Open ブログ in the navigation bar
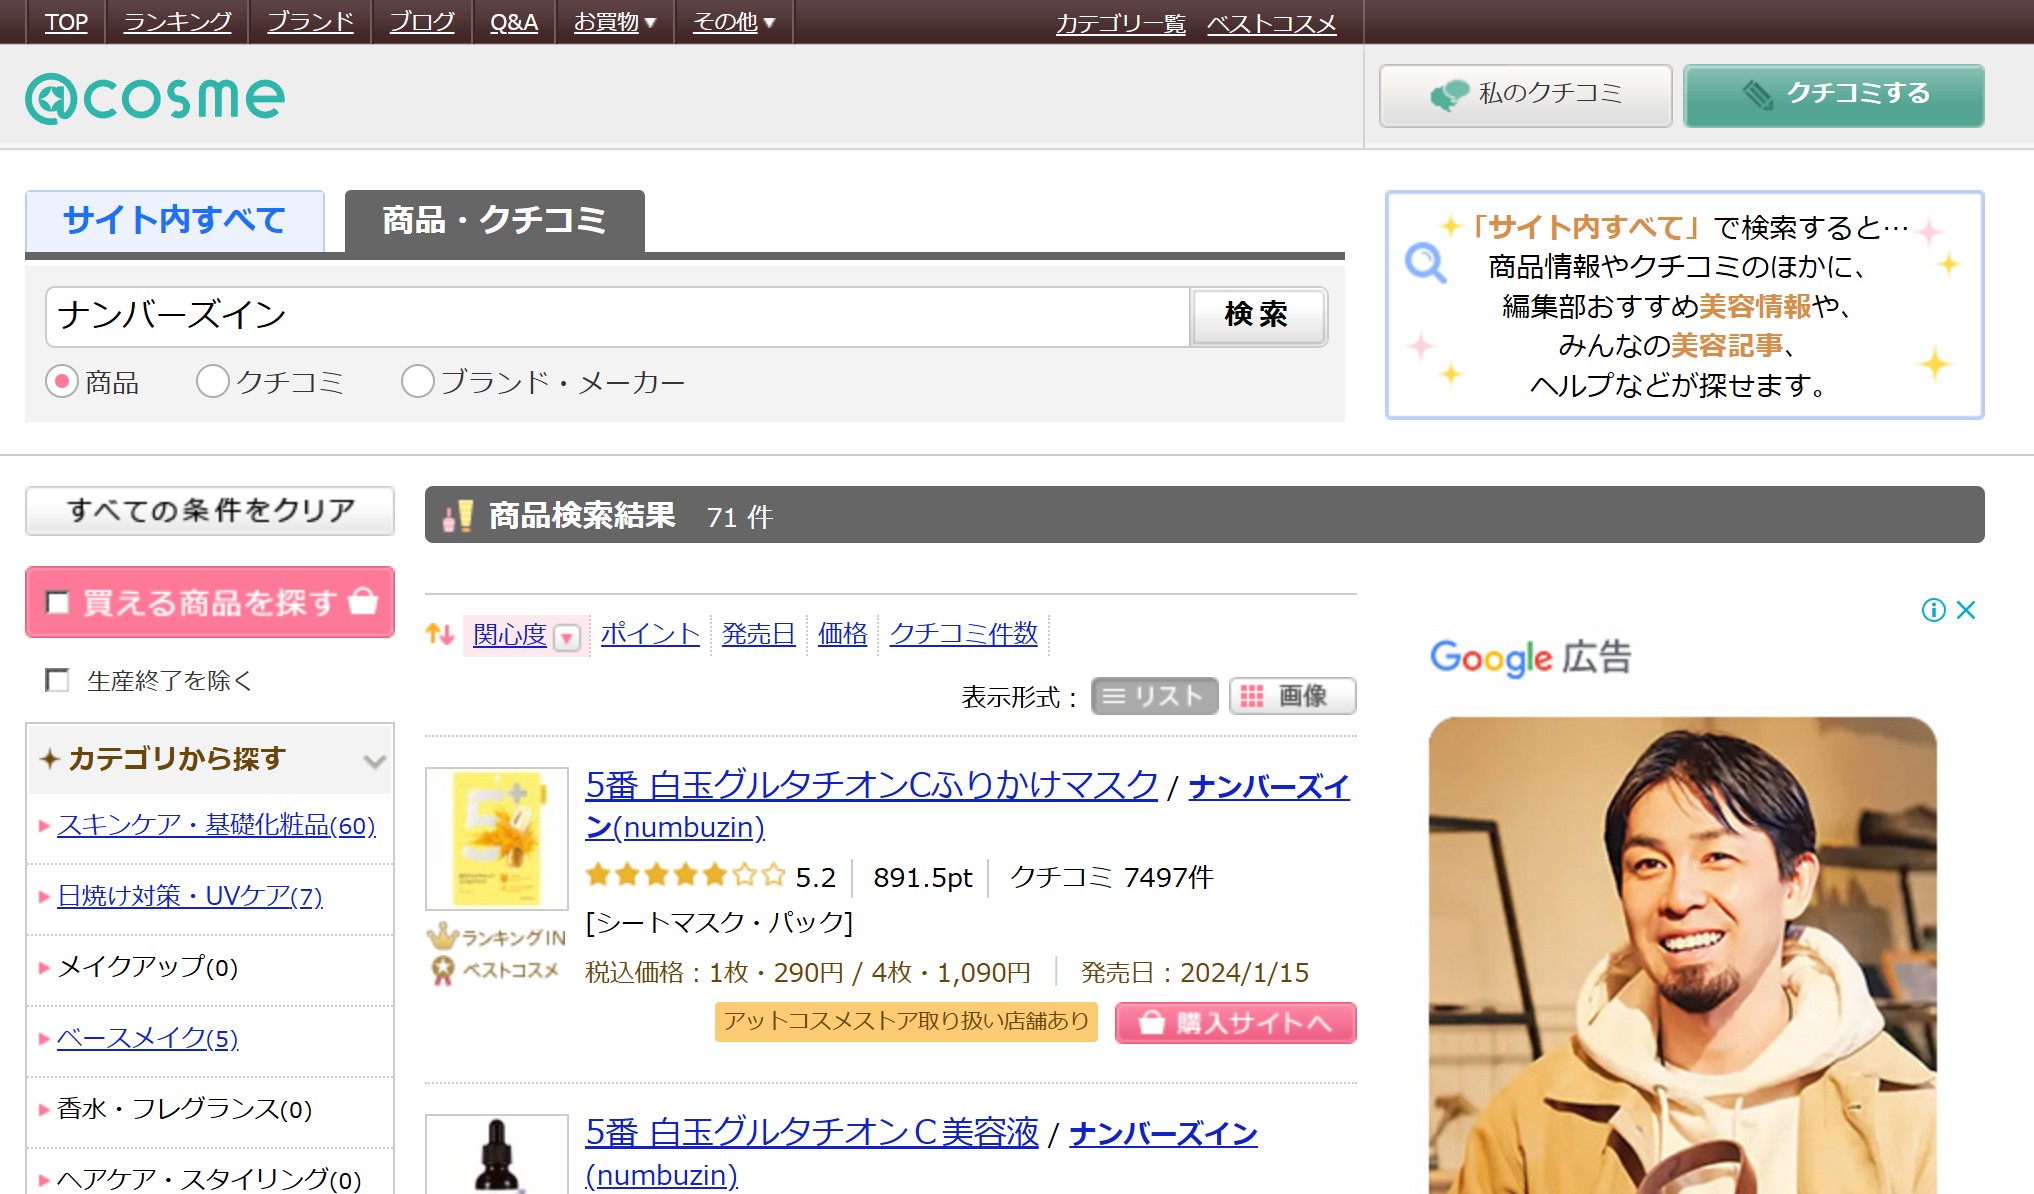This screenshot has width=2034, height=1194. 422,22
